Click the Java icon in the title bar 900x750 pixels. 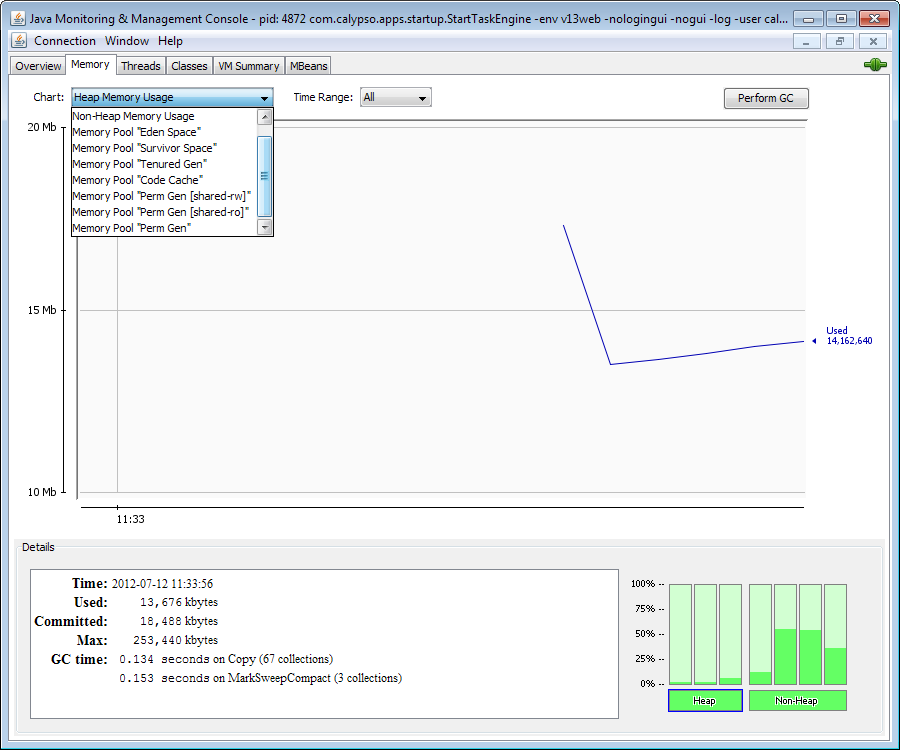point(18,18)
